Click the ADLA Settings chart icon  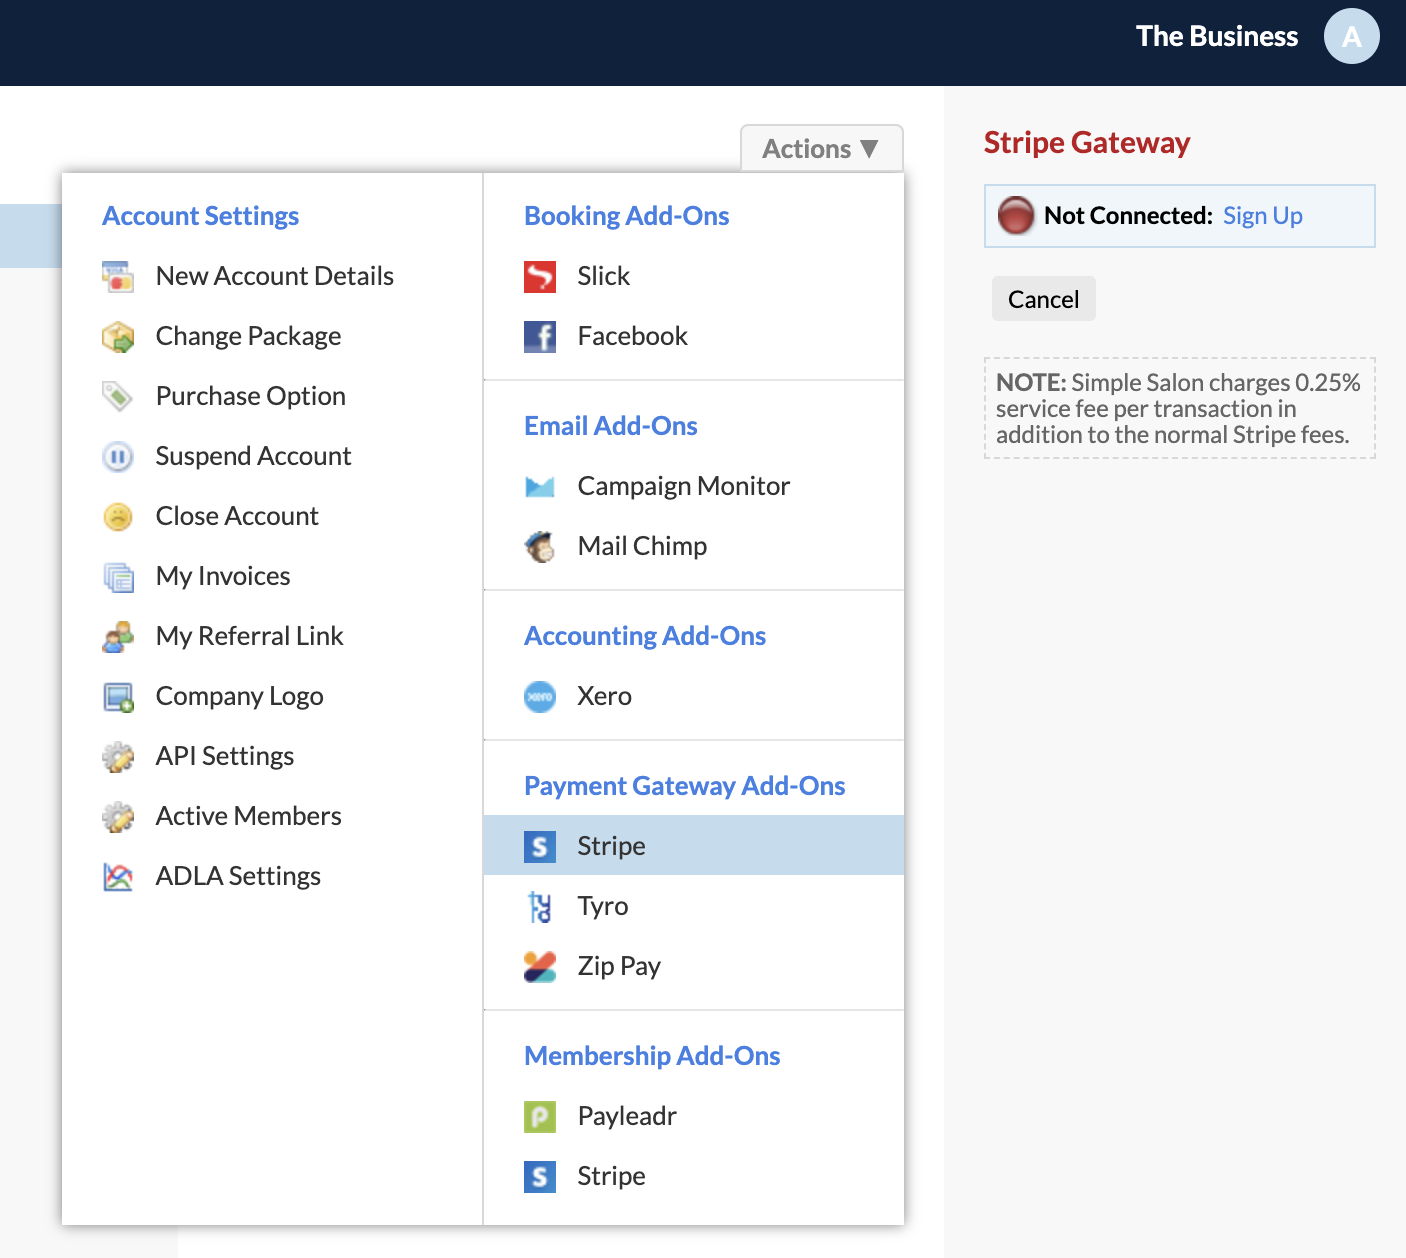point(118,876)
